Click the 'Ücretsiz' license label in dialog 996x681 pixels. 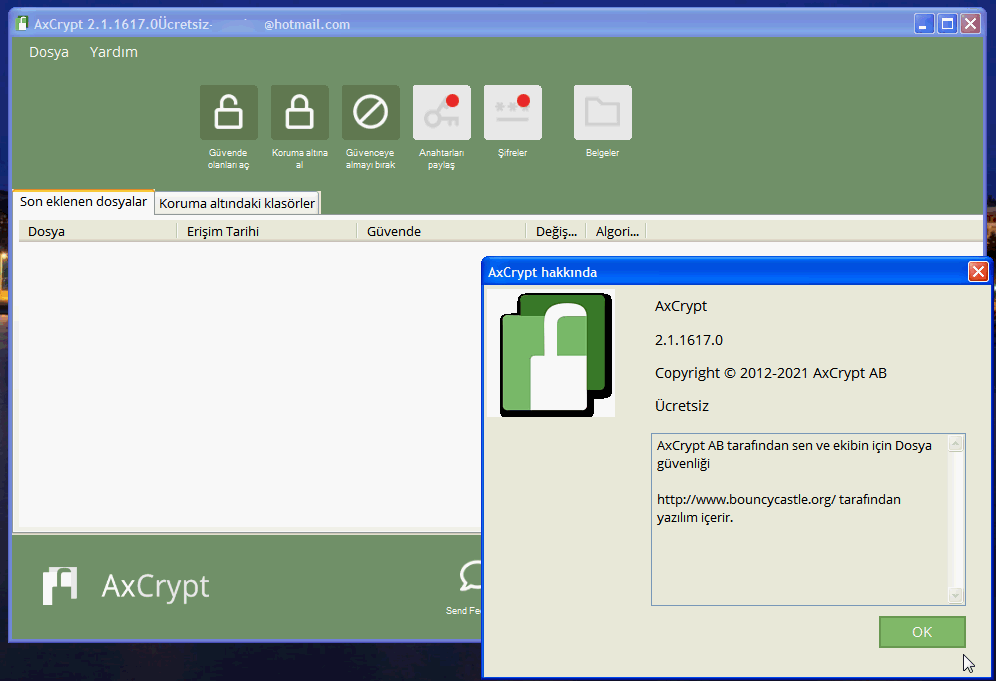click(x=682, y=406)
